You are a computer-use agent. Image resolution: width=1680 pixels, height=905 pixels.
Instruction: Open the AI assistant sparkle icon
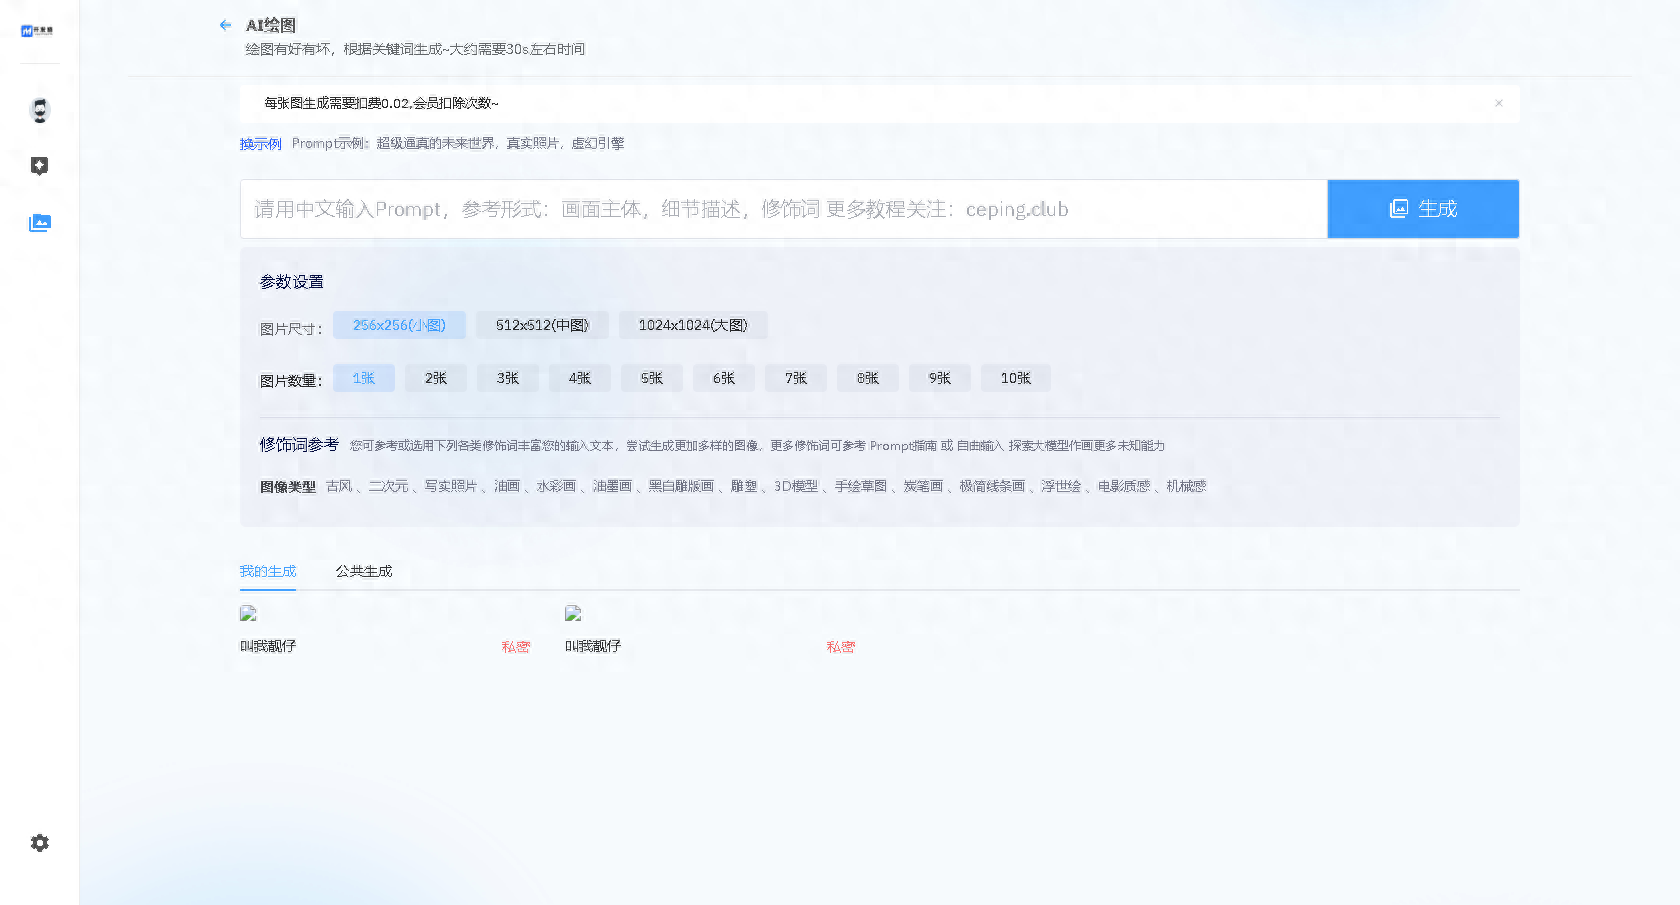40,166
